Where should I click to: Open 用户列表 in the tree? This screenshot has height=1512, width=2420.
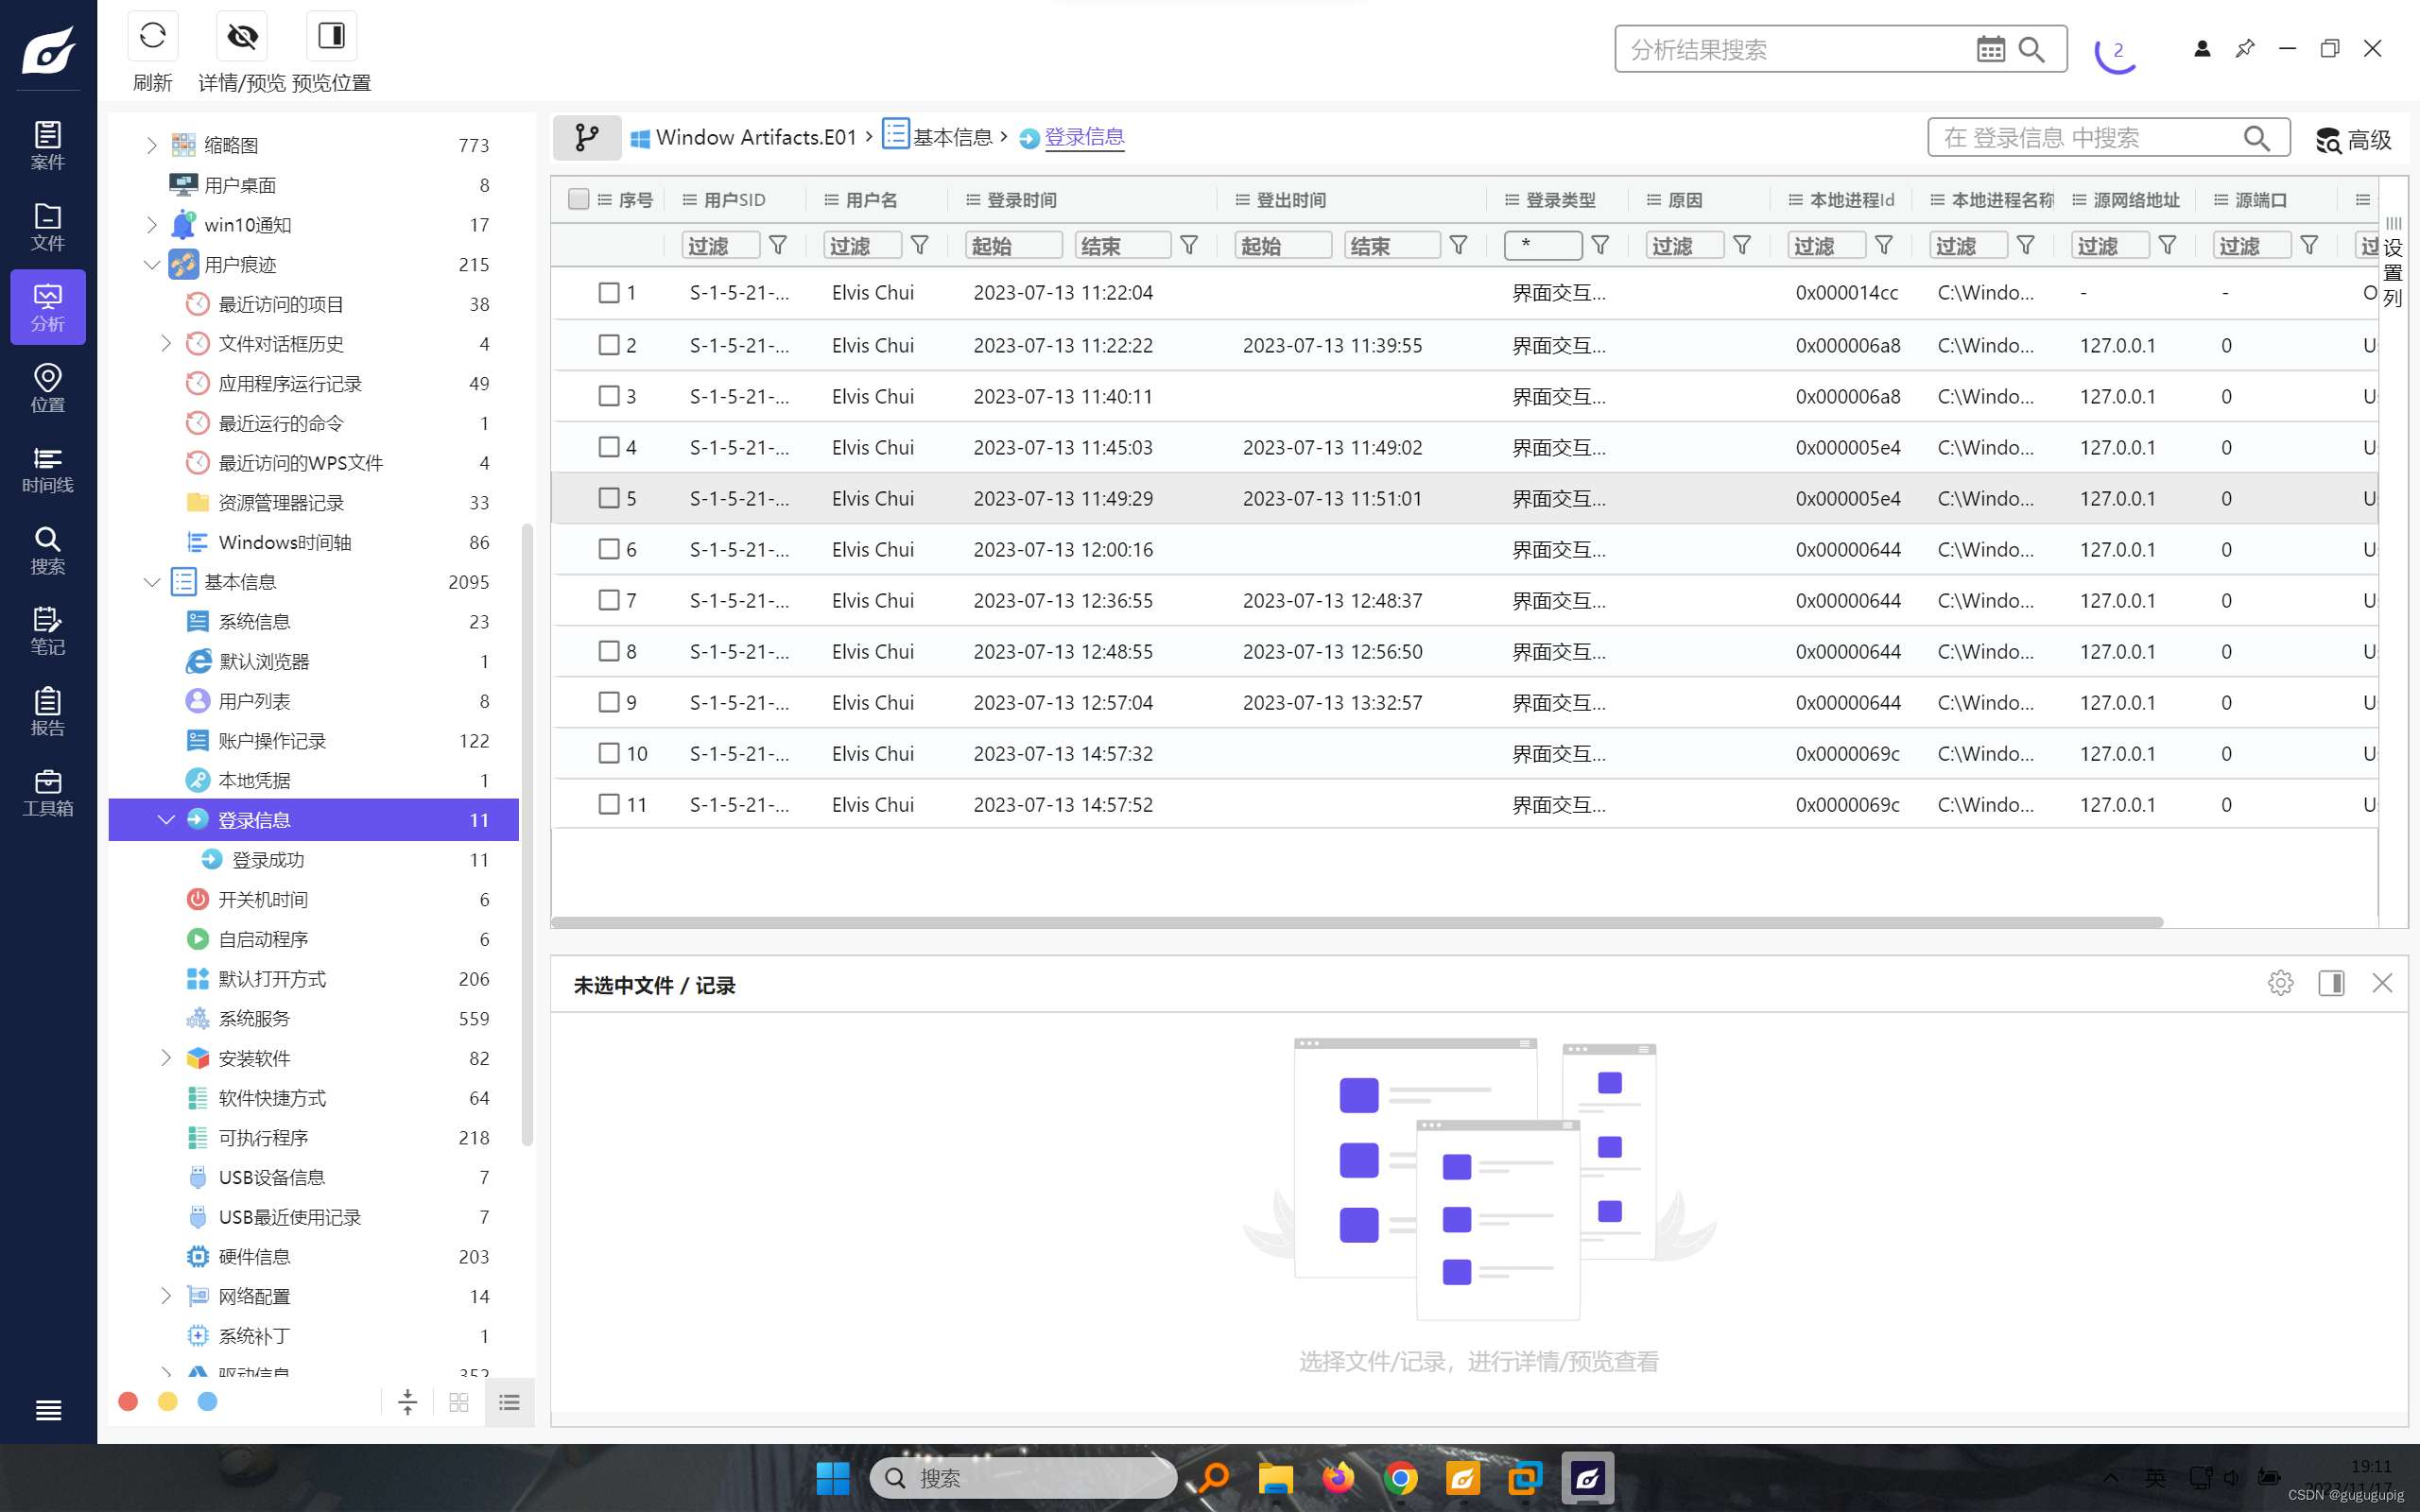point(254,701)
